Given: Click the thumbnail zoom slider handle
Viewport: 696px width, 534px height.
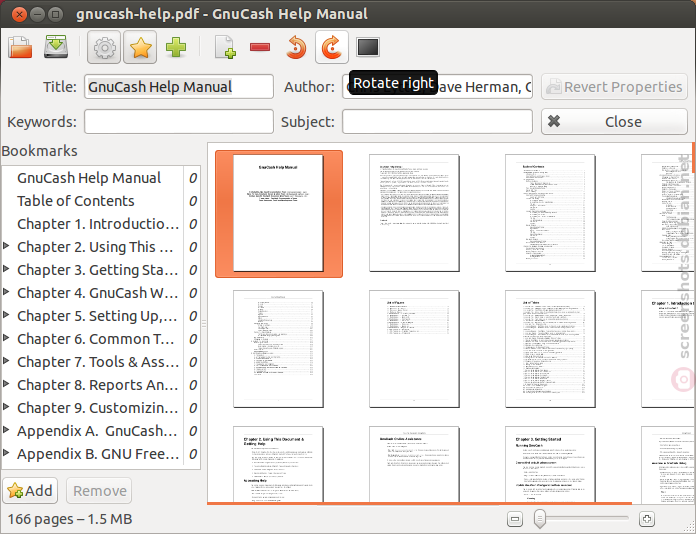Looking at the screenshot, I should coord(539,519).
